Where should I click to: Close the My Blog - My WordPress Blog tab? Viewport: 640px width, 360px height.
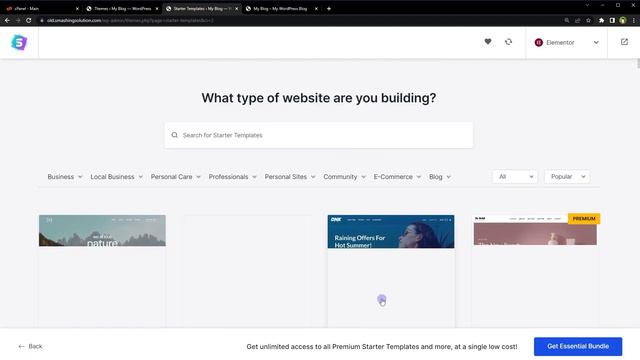pyautogui.click(x=316, y=9)
